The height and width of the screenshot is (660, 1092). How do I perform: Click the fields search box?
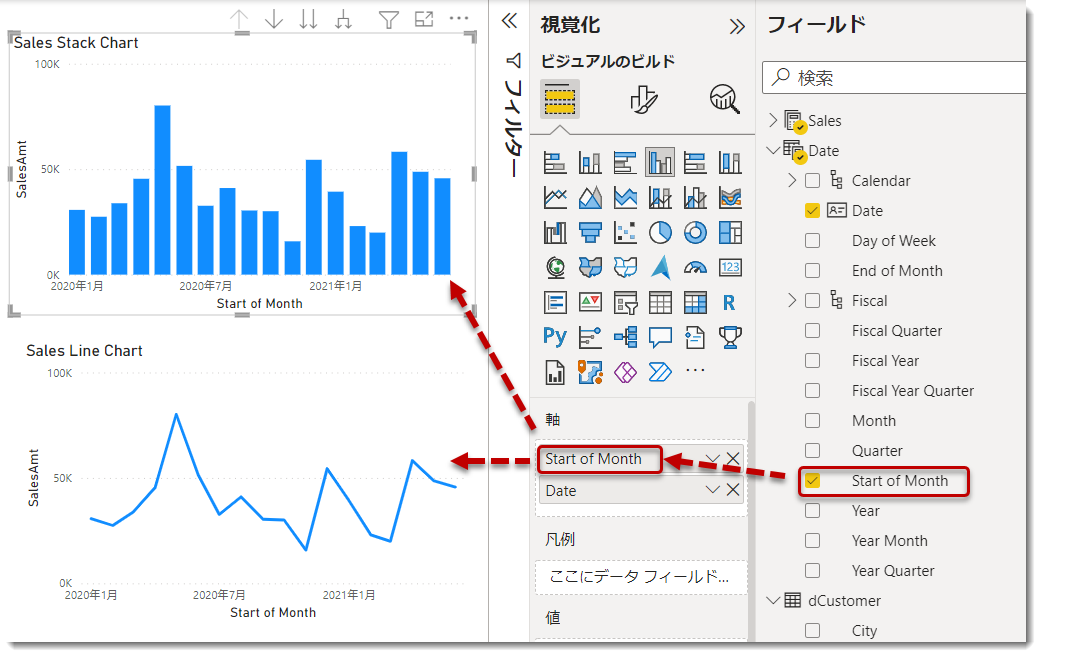pos(894,77)
